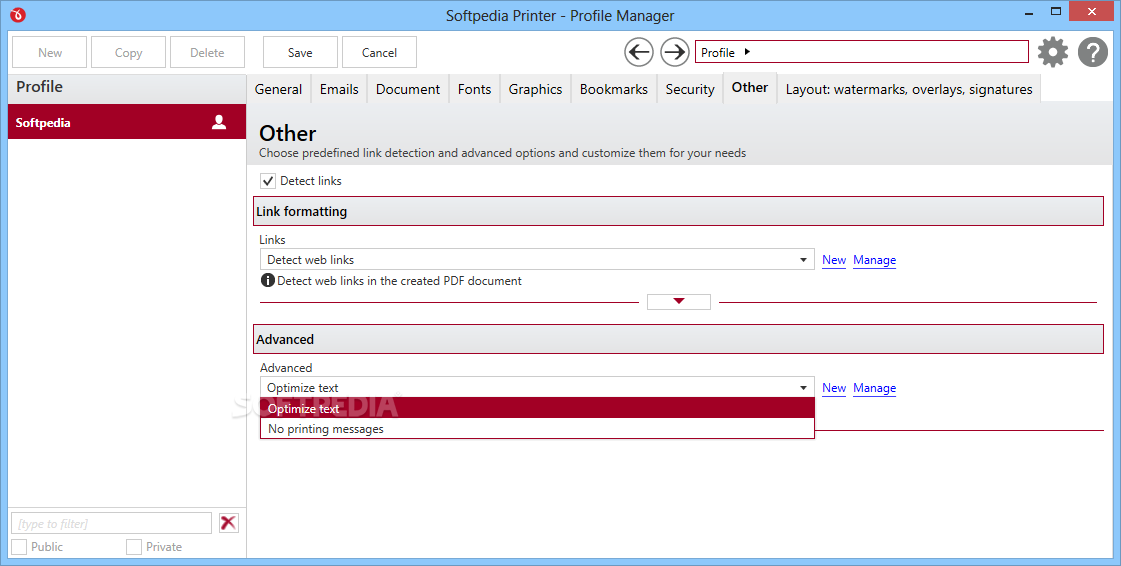Go to the Graphics tab
Screen dimensions: 1121x566
tap(535, 89)
